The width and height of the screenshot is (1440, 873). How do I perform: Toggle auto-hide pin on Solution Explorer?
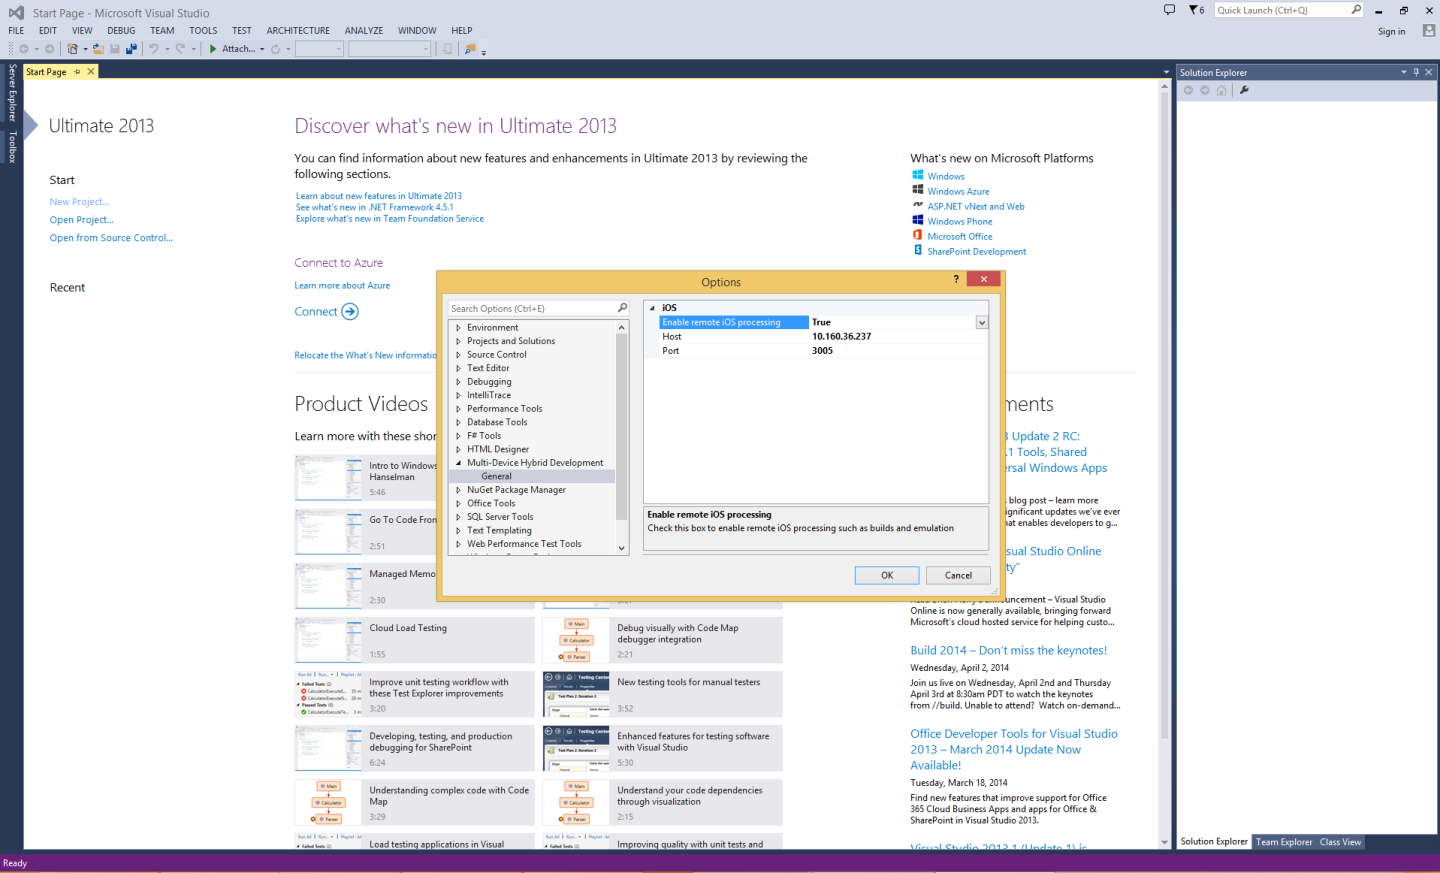(1416, 72)
